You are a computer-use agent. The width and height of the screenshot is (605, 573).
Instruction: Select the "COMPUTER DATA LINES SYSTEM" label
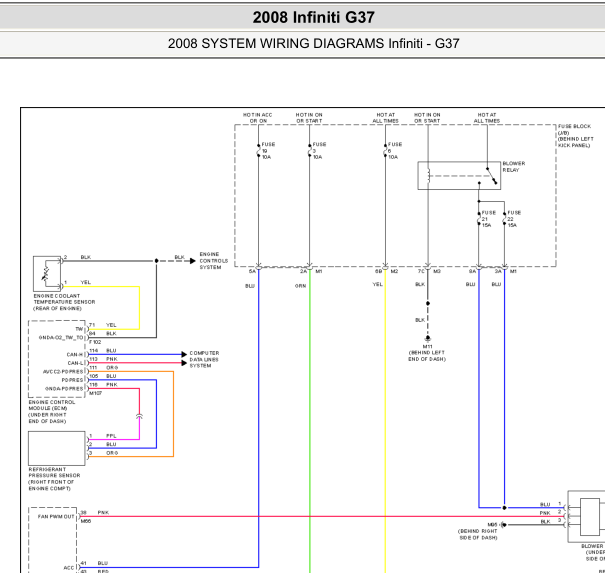(x=204, y=359)
